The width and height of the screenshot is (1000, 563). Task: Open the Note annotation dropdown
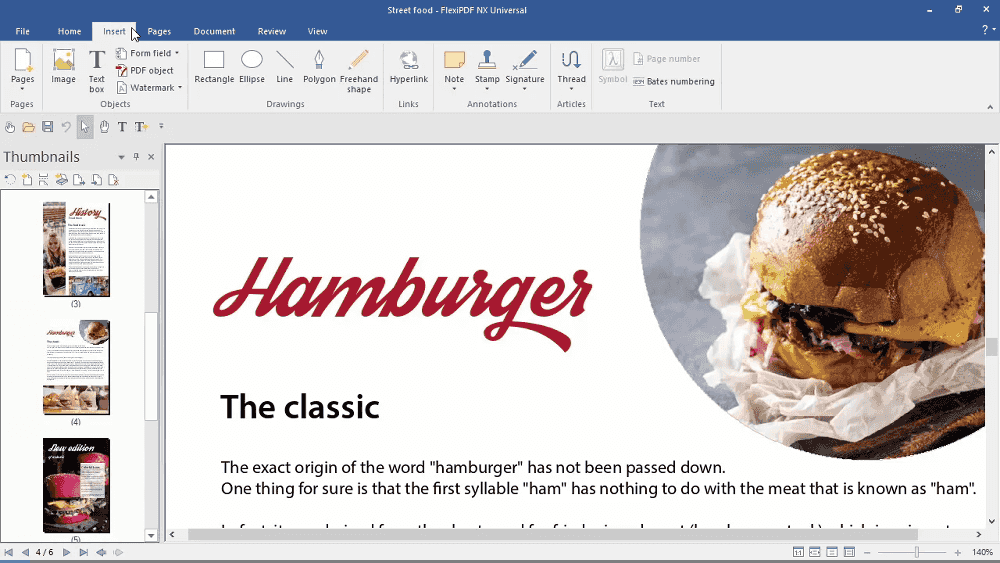pos(454,89)
